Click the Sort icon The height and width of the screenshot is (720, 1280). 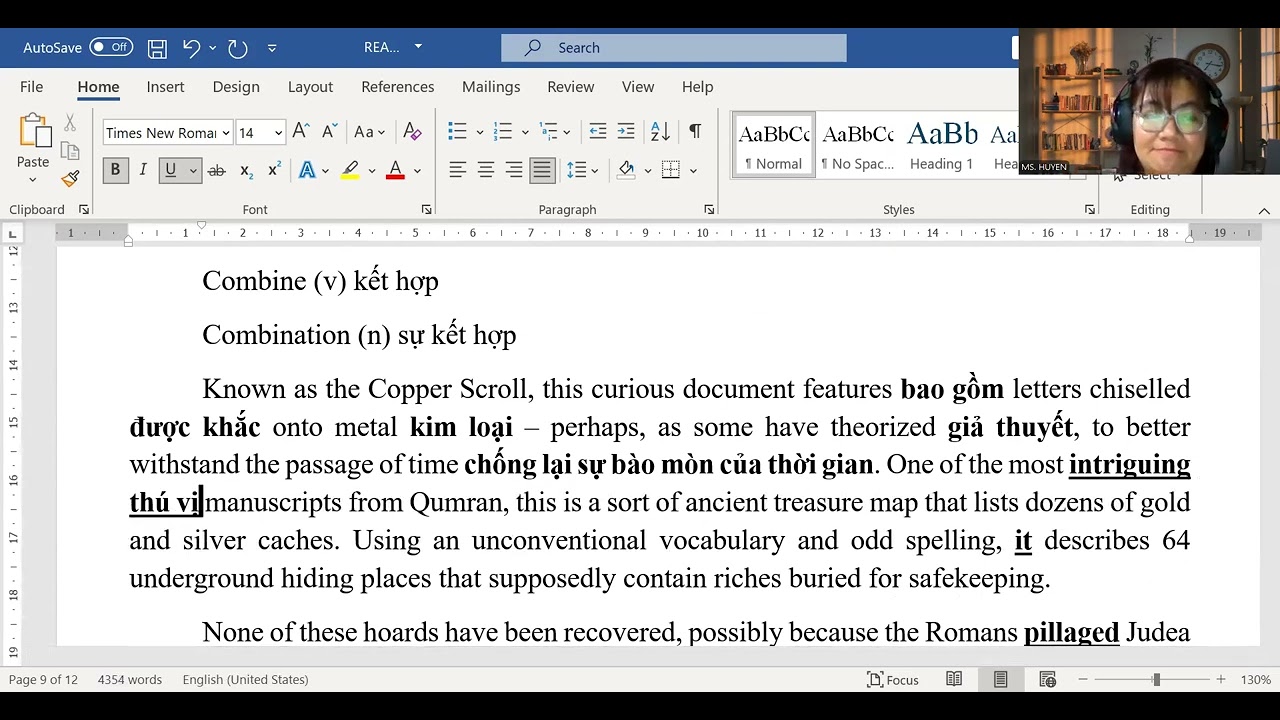[660, 132]
